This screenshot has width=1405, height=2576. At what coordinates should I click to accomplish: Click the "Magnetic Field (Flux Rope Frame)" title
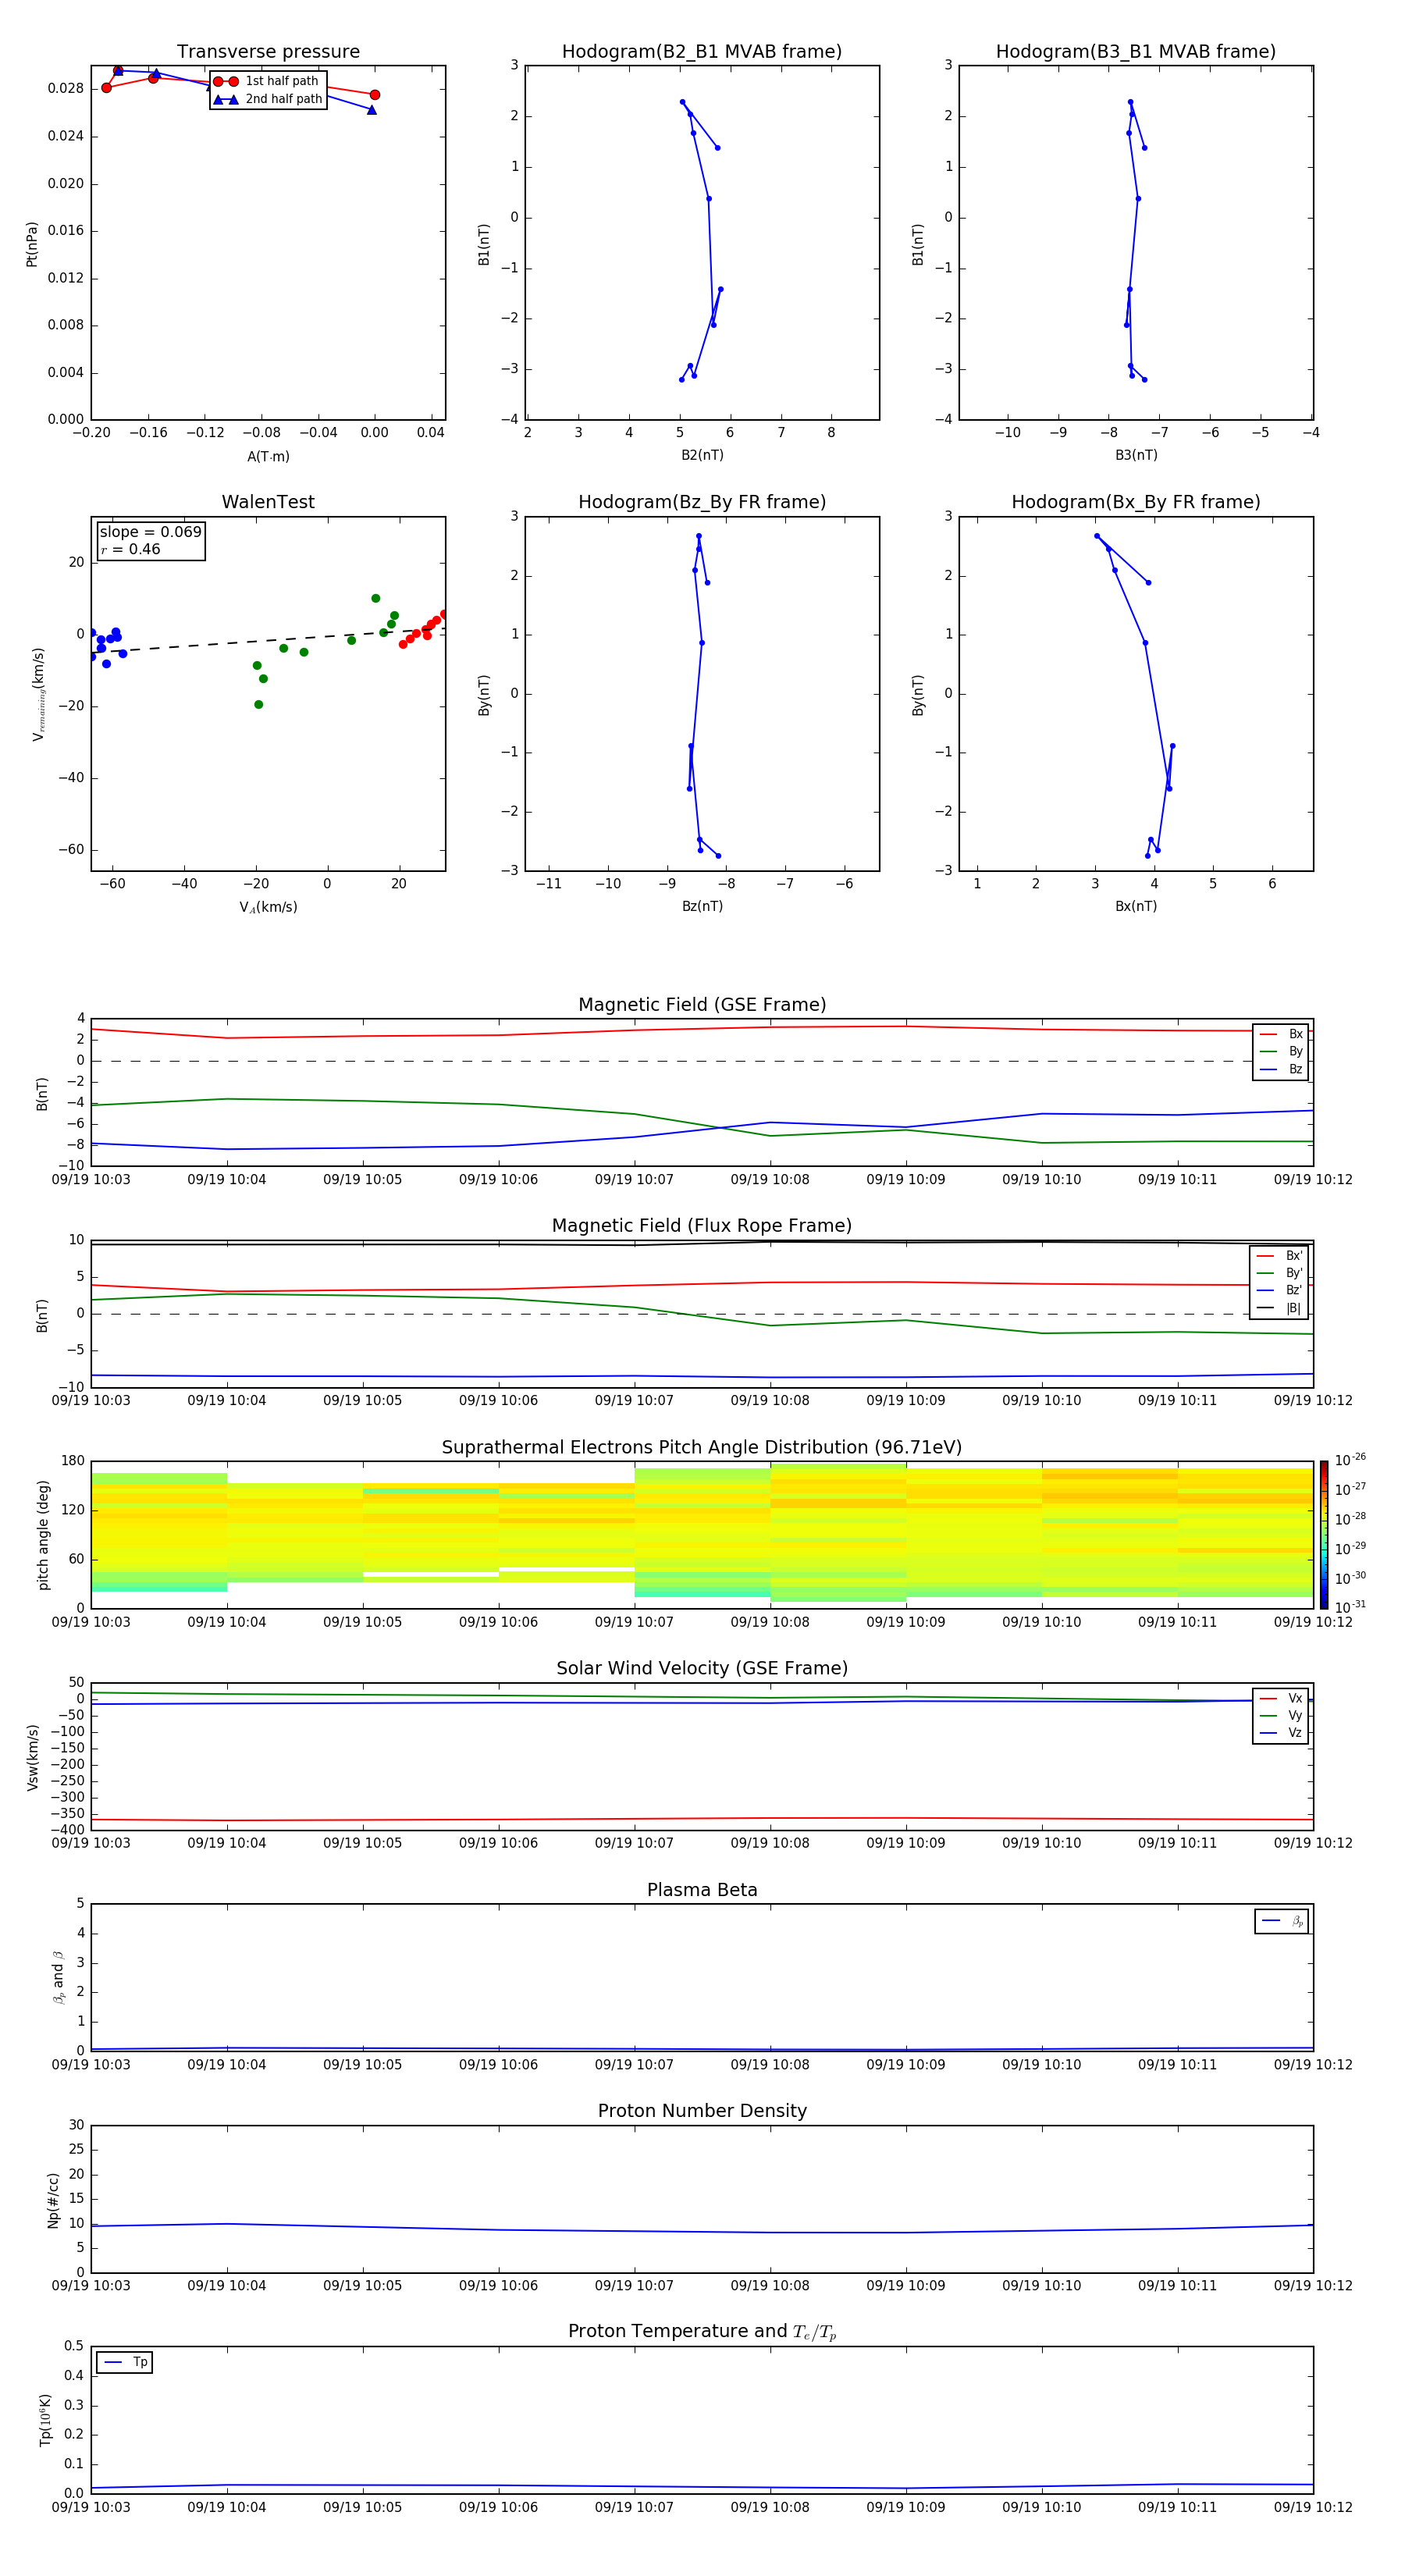[x=702, y=1226]
